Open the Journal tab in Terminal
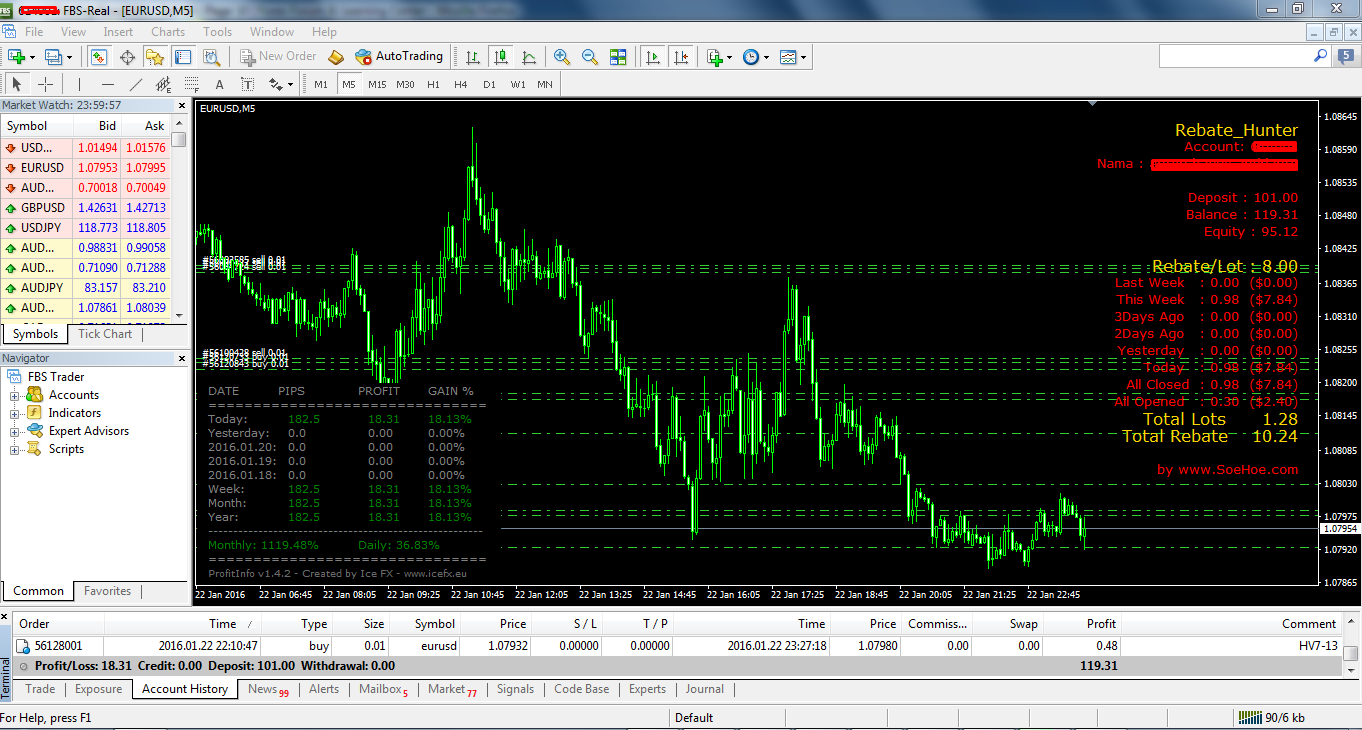 point(705,689)
